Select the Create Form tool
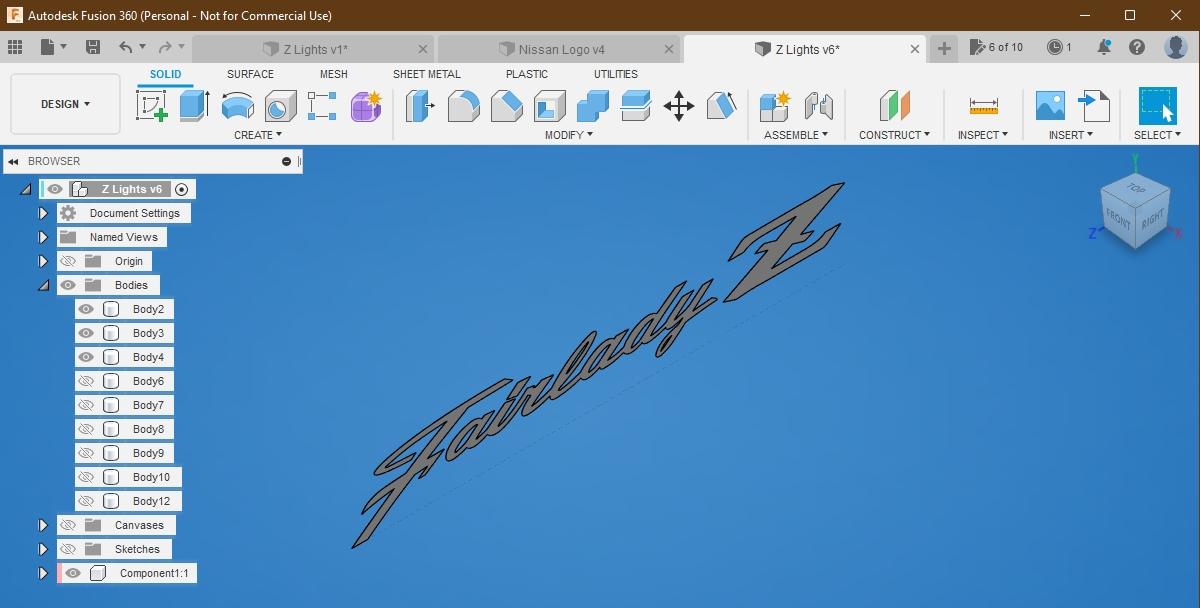1200x608 pixels. point(366,105)
